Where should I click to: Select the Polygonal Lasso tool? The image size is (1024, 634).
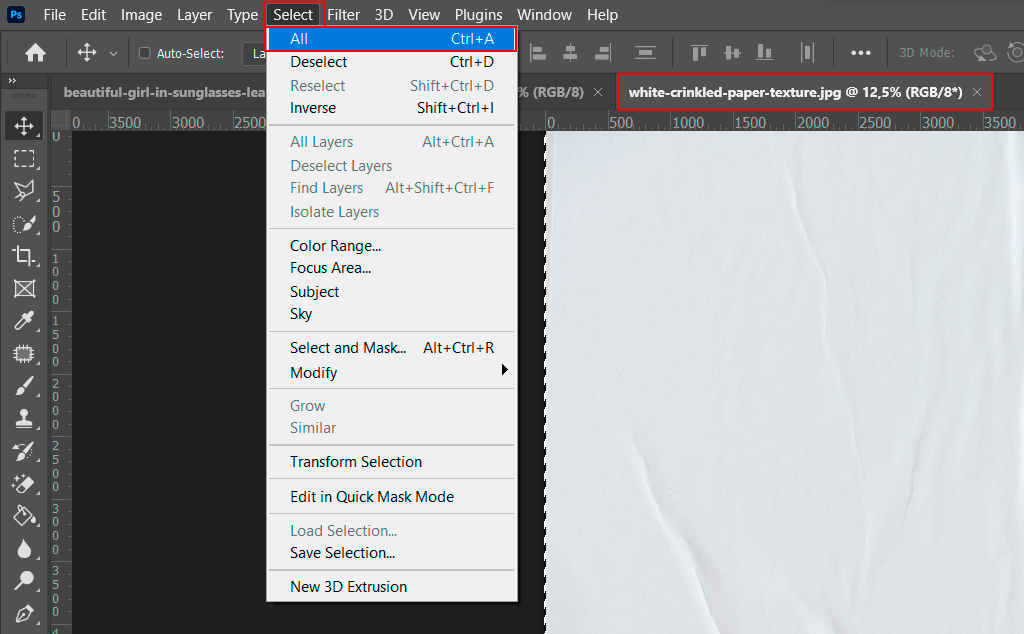pos(24,191)
